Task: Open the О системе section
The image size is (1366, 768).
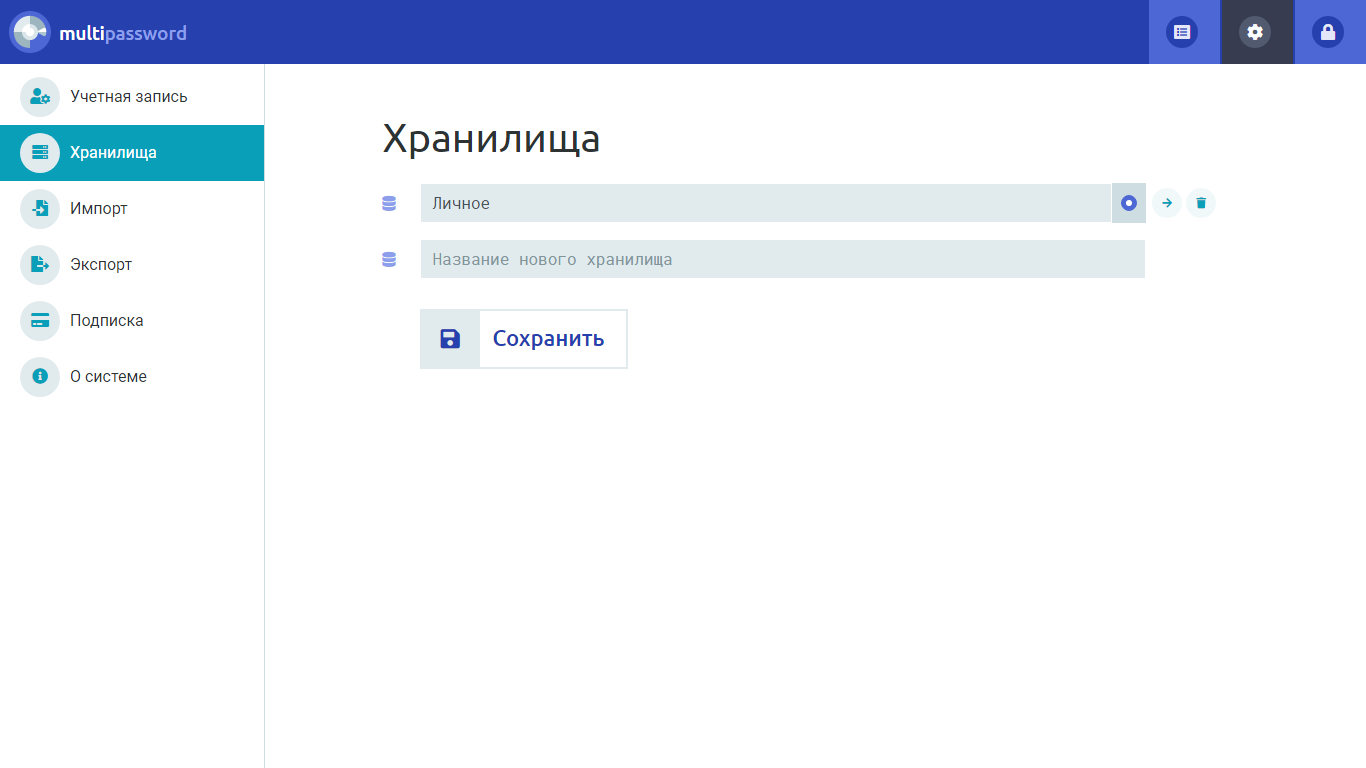Action: point(132,377)
